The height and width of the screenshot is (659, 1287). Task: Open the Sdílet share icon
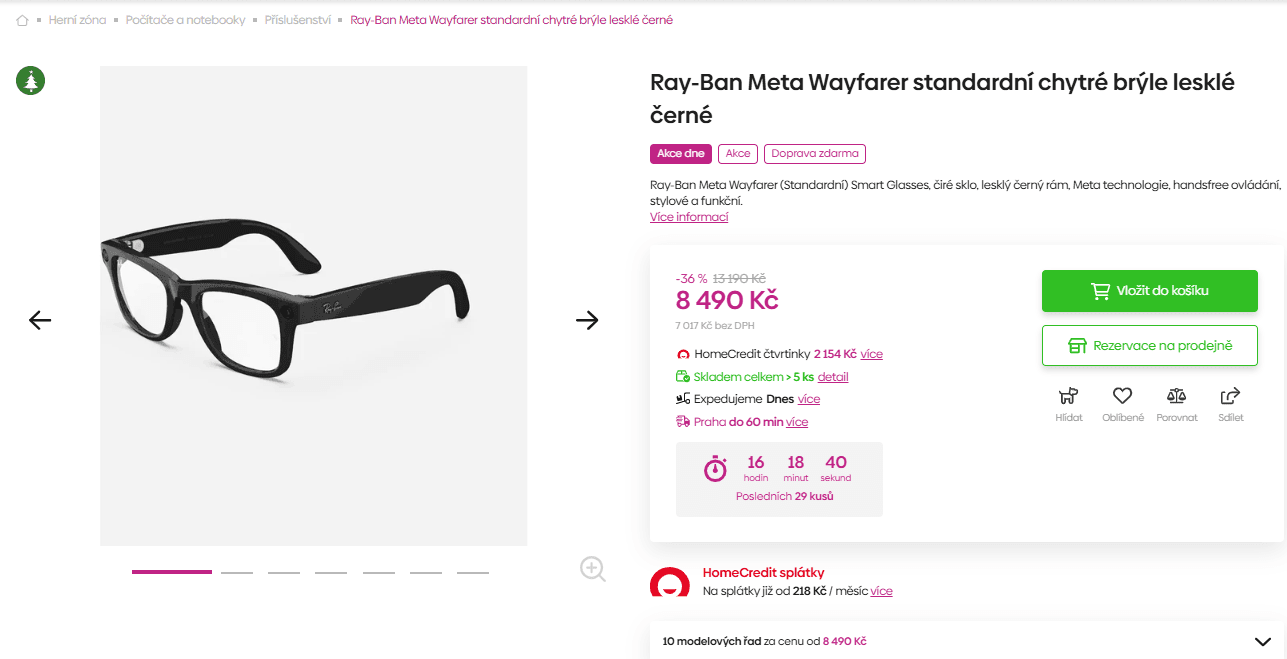[x=1230, y=396]
